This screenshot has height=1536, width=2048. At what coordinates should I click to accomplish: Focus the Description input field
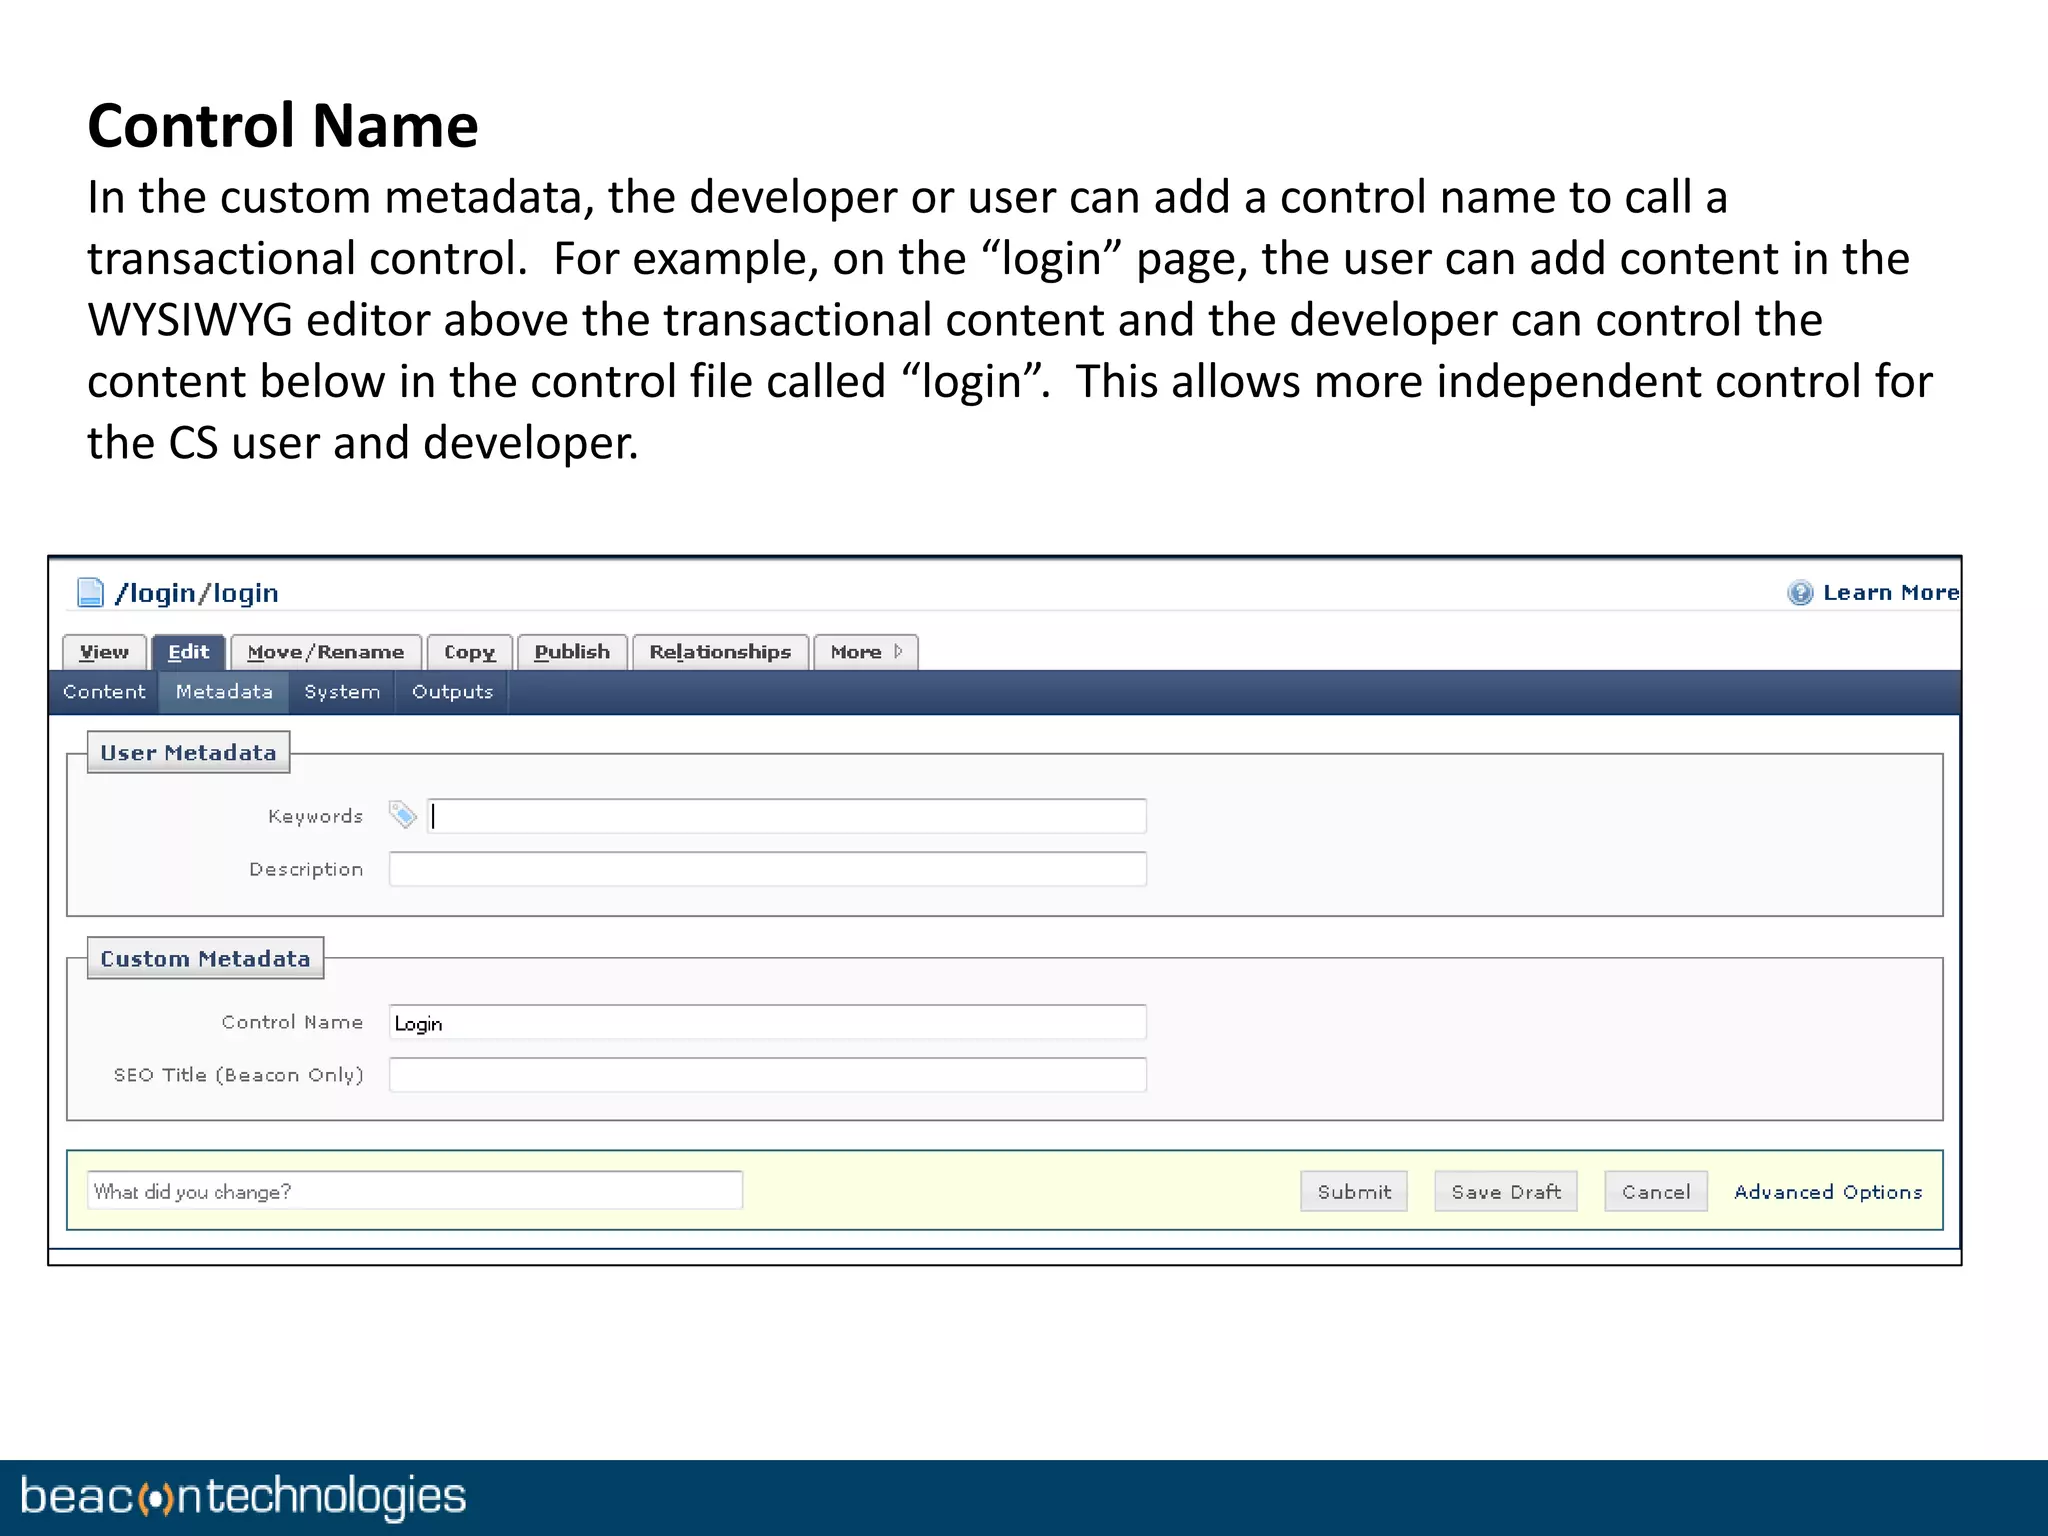pyautogui.click(x=767, y=869)
